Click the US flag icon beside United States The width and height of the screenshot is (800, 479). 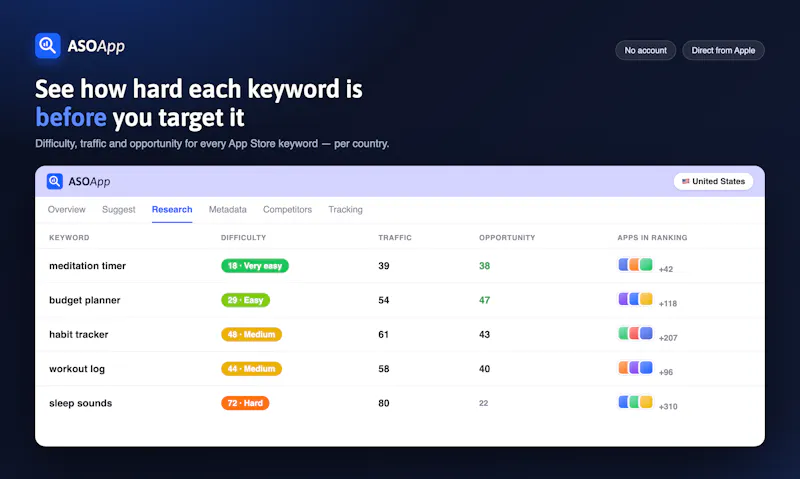[686, 181]
